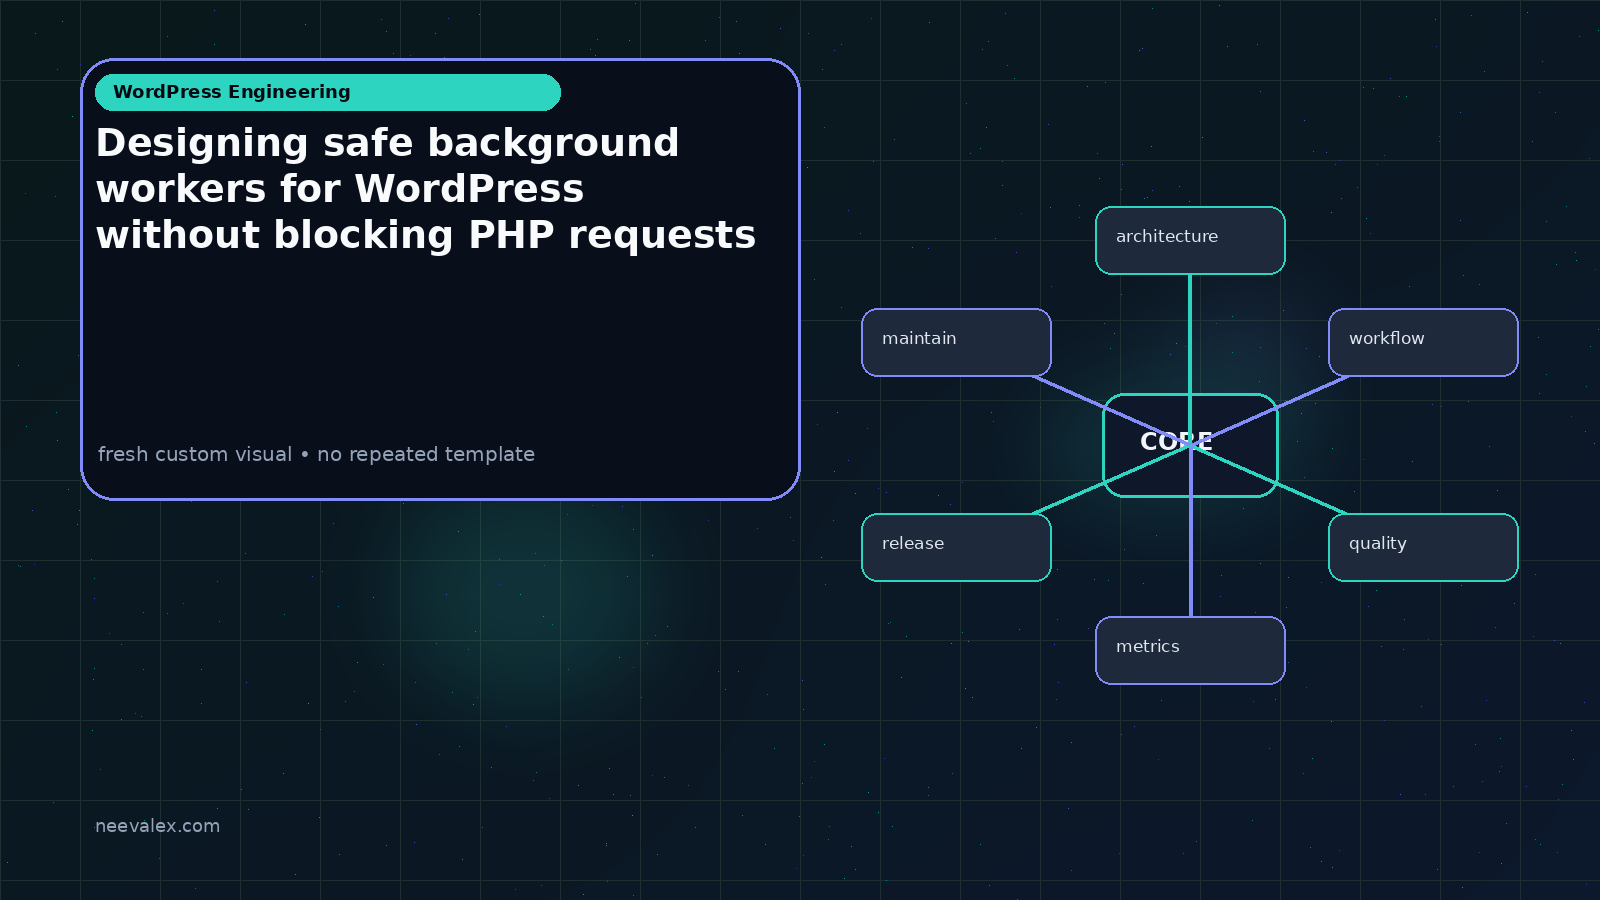Pick the quality node

1423,547
